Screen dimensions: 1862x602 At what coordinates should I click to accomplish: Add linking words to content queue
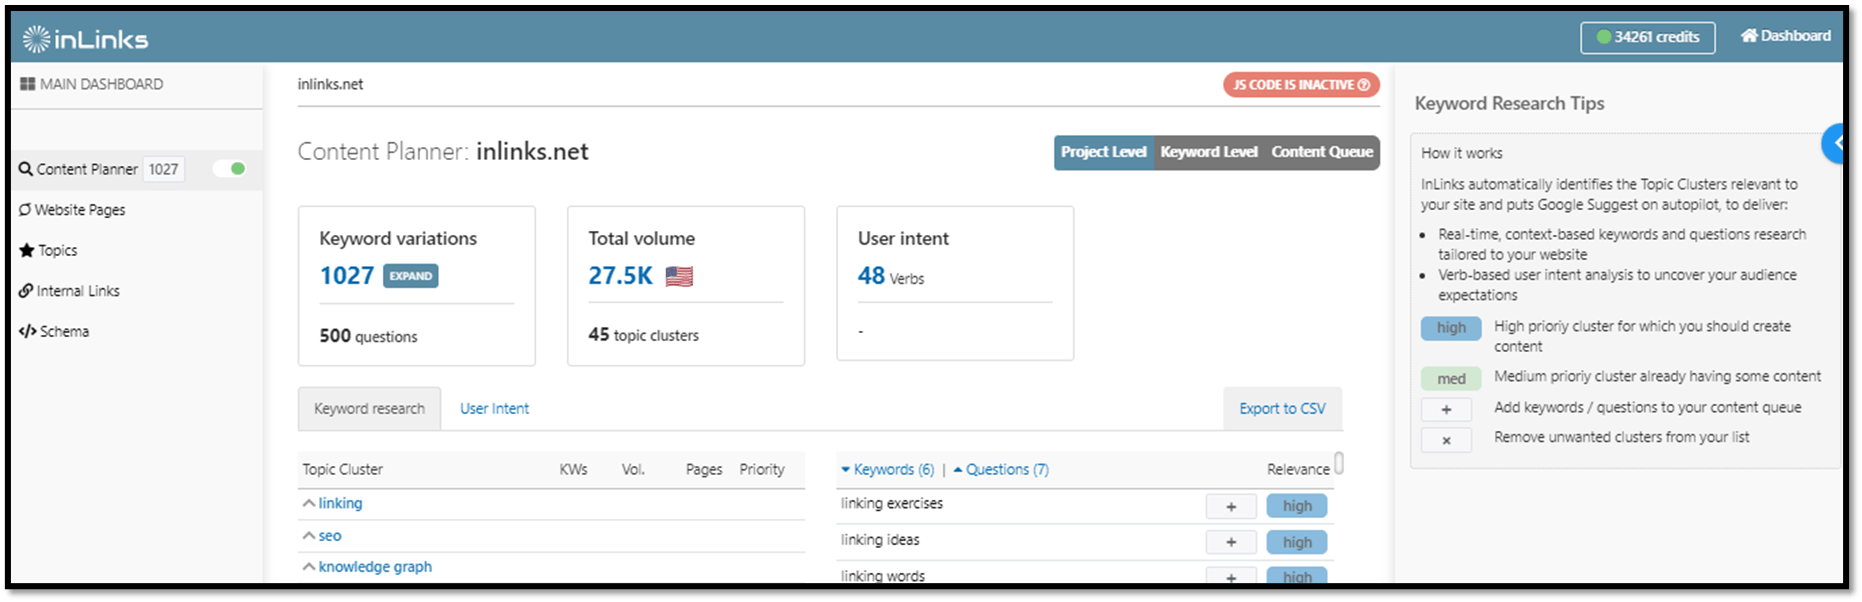(1231, 577)
